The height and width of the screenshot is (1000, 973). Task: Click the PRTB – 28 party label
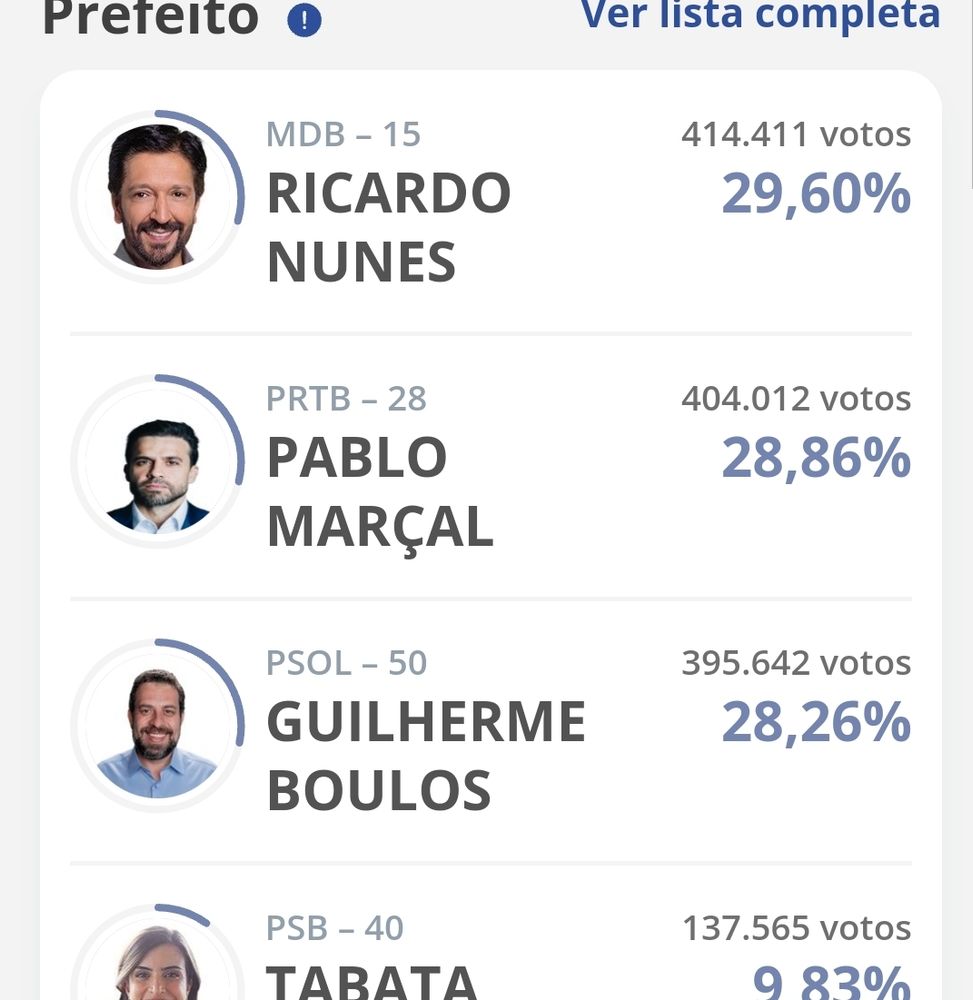pos(346,399)
